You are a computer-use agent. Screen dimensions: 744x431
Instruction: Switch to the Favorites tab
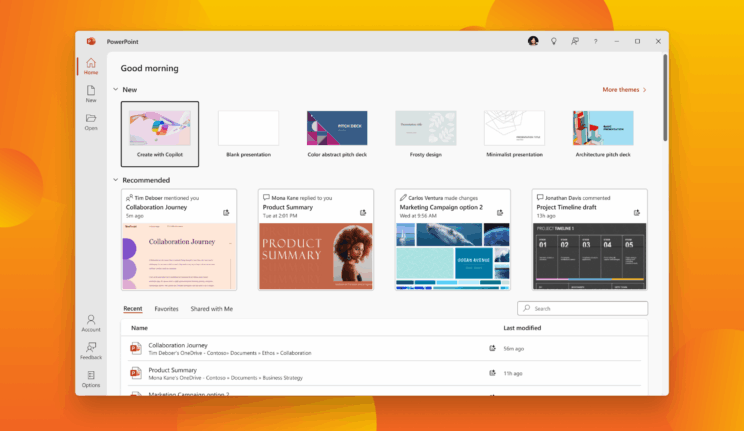tap(166, 309)
